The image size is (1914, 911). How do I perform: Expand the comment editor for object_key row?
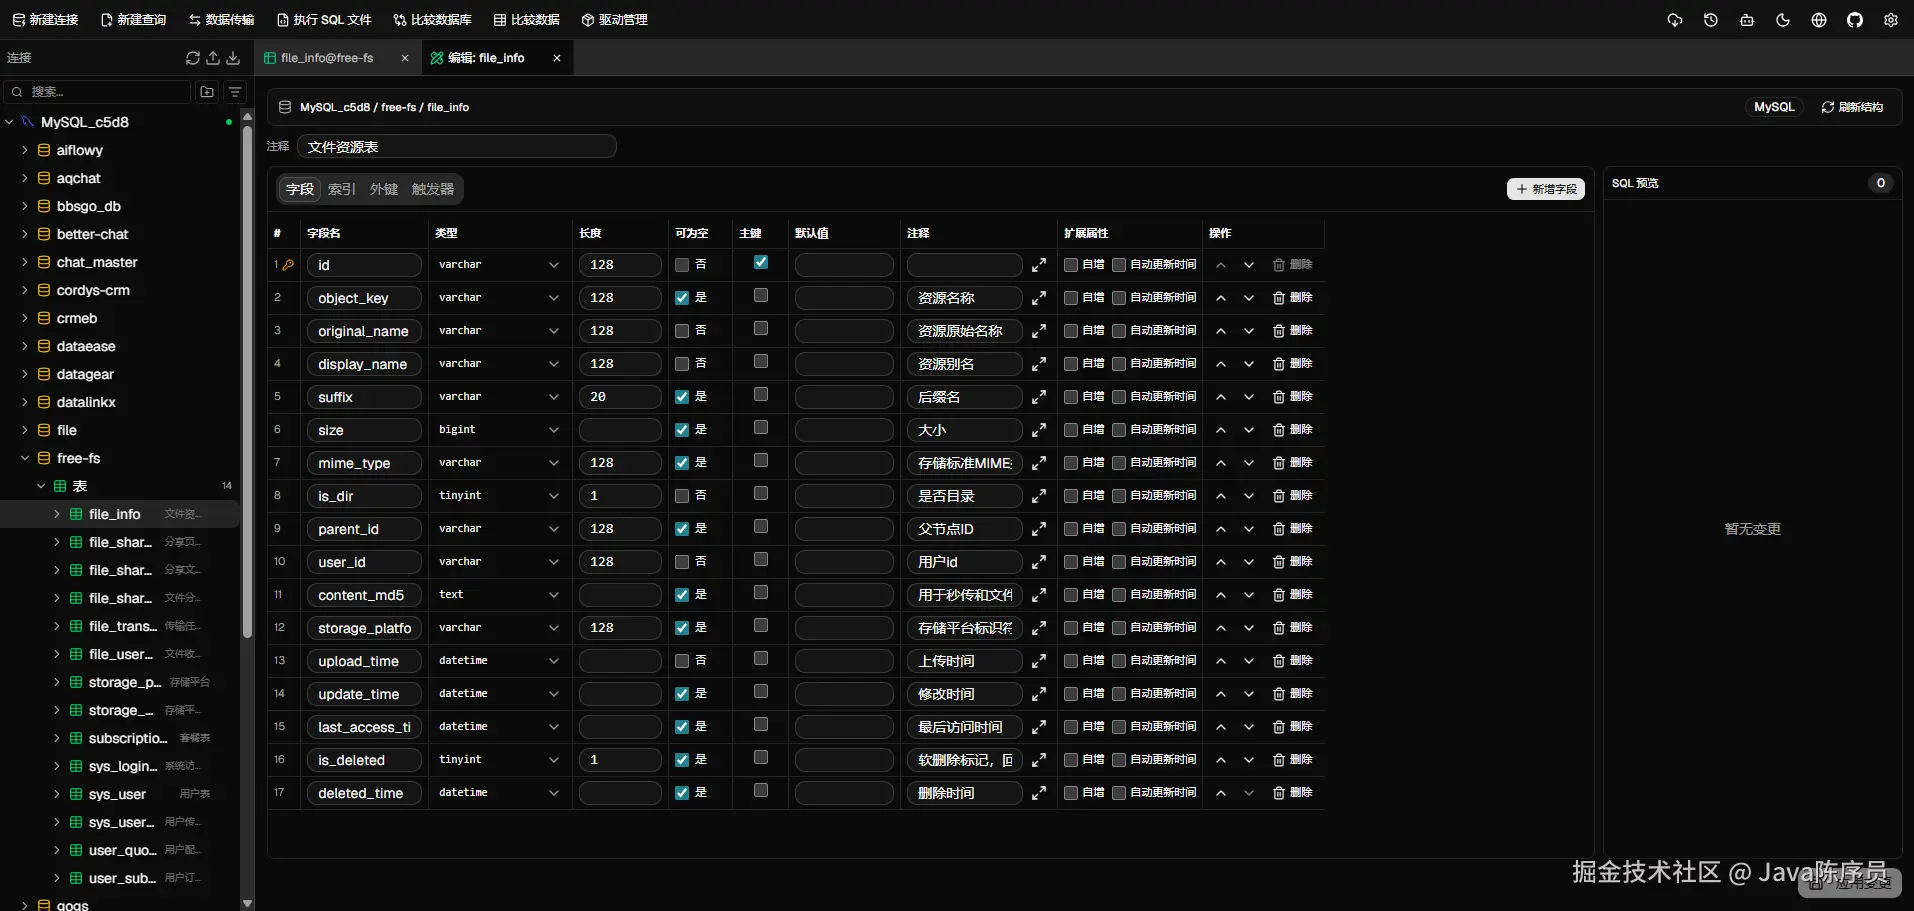(x=1039, y=298)
